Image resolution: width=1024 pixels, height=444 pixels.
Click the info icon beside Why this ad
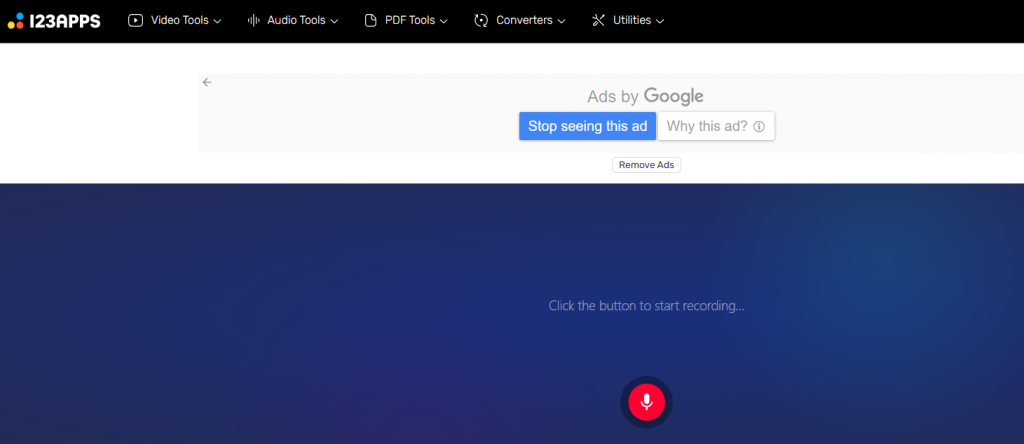click(x=759, y=127)
